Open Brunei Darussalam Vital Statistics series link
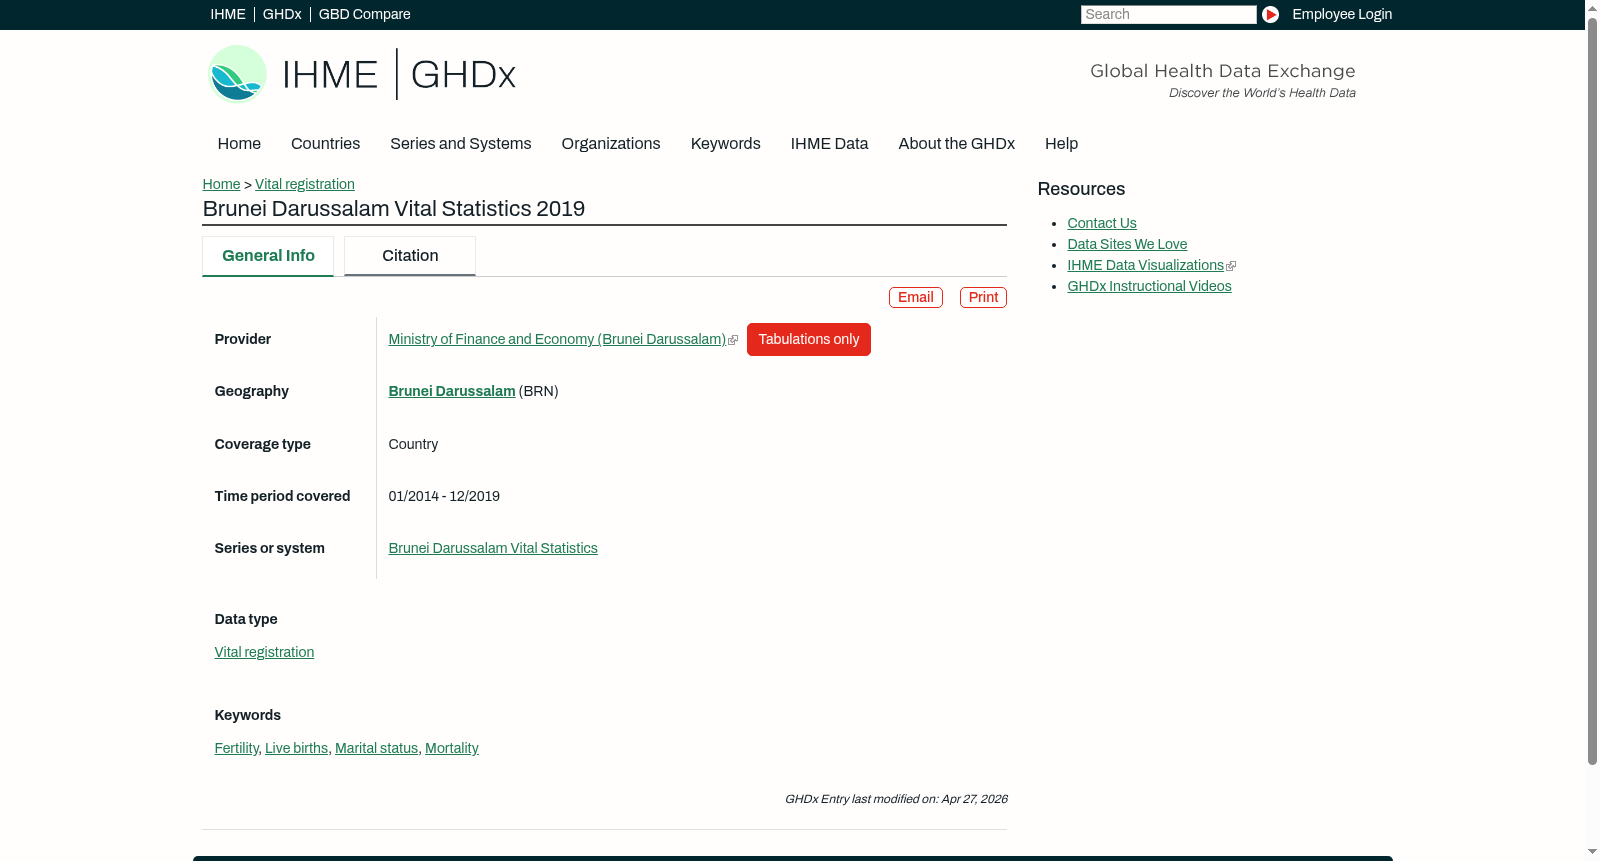The height and width of the screenshot is (861, 1600). (493, 549)
